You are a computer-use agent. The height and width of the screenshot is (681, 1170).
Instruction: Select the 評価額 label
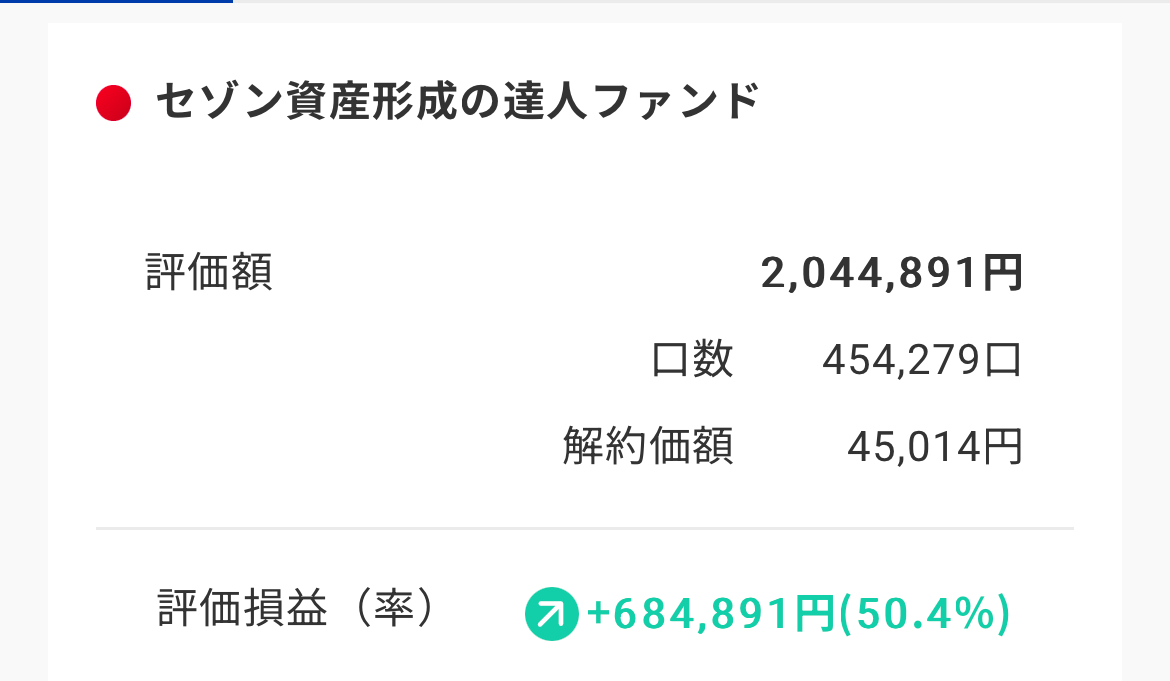209,272
